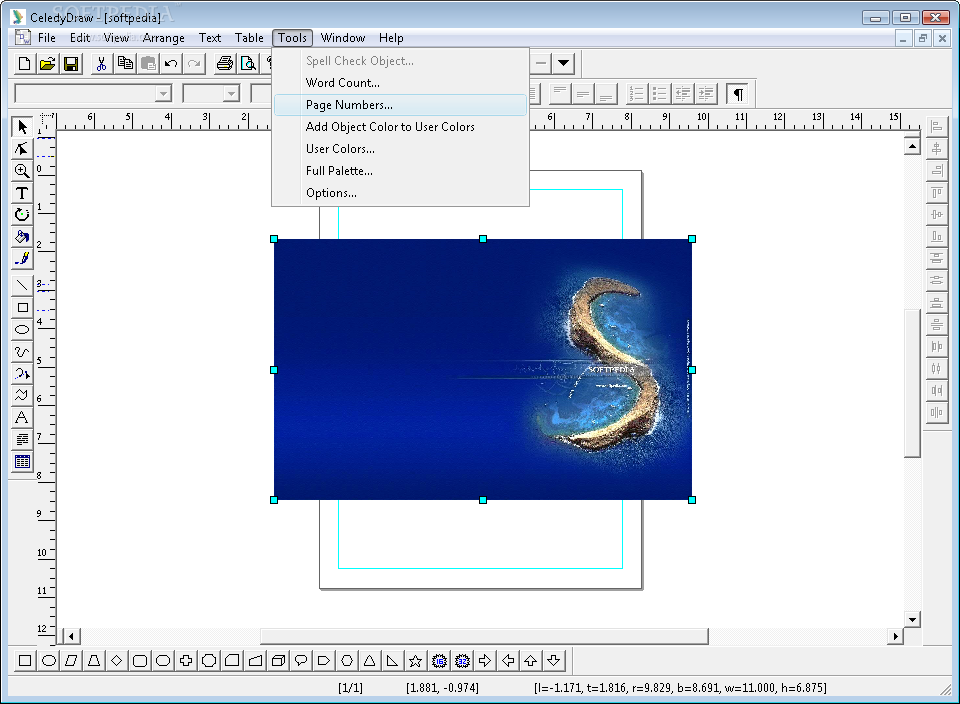This screenshot has width=960, height=704.
Task: Open the Table menu
Action: point(249,38)
